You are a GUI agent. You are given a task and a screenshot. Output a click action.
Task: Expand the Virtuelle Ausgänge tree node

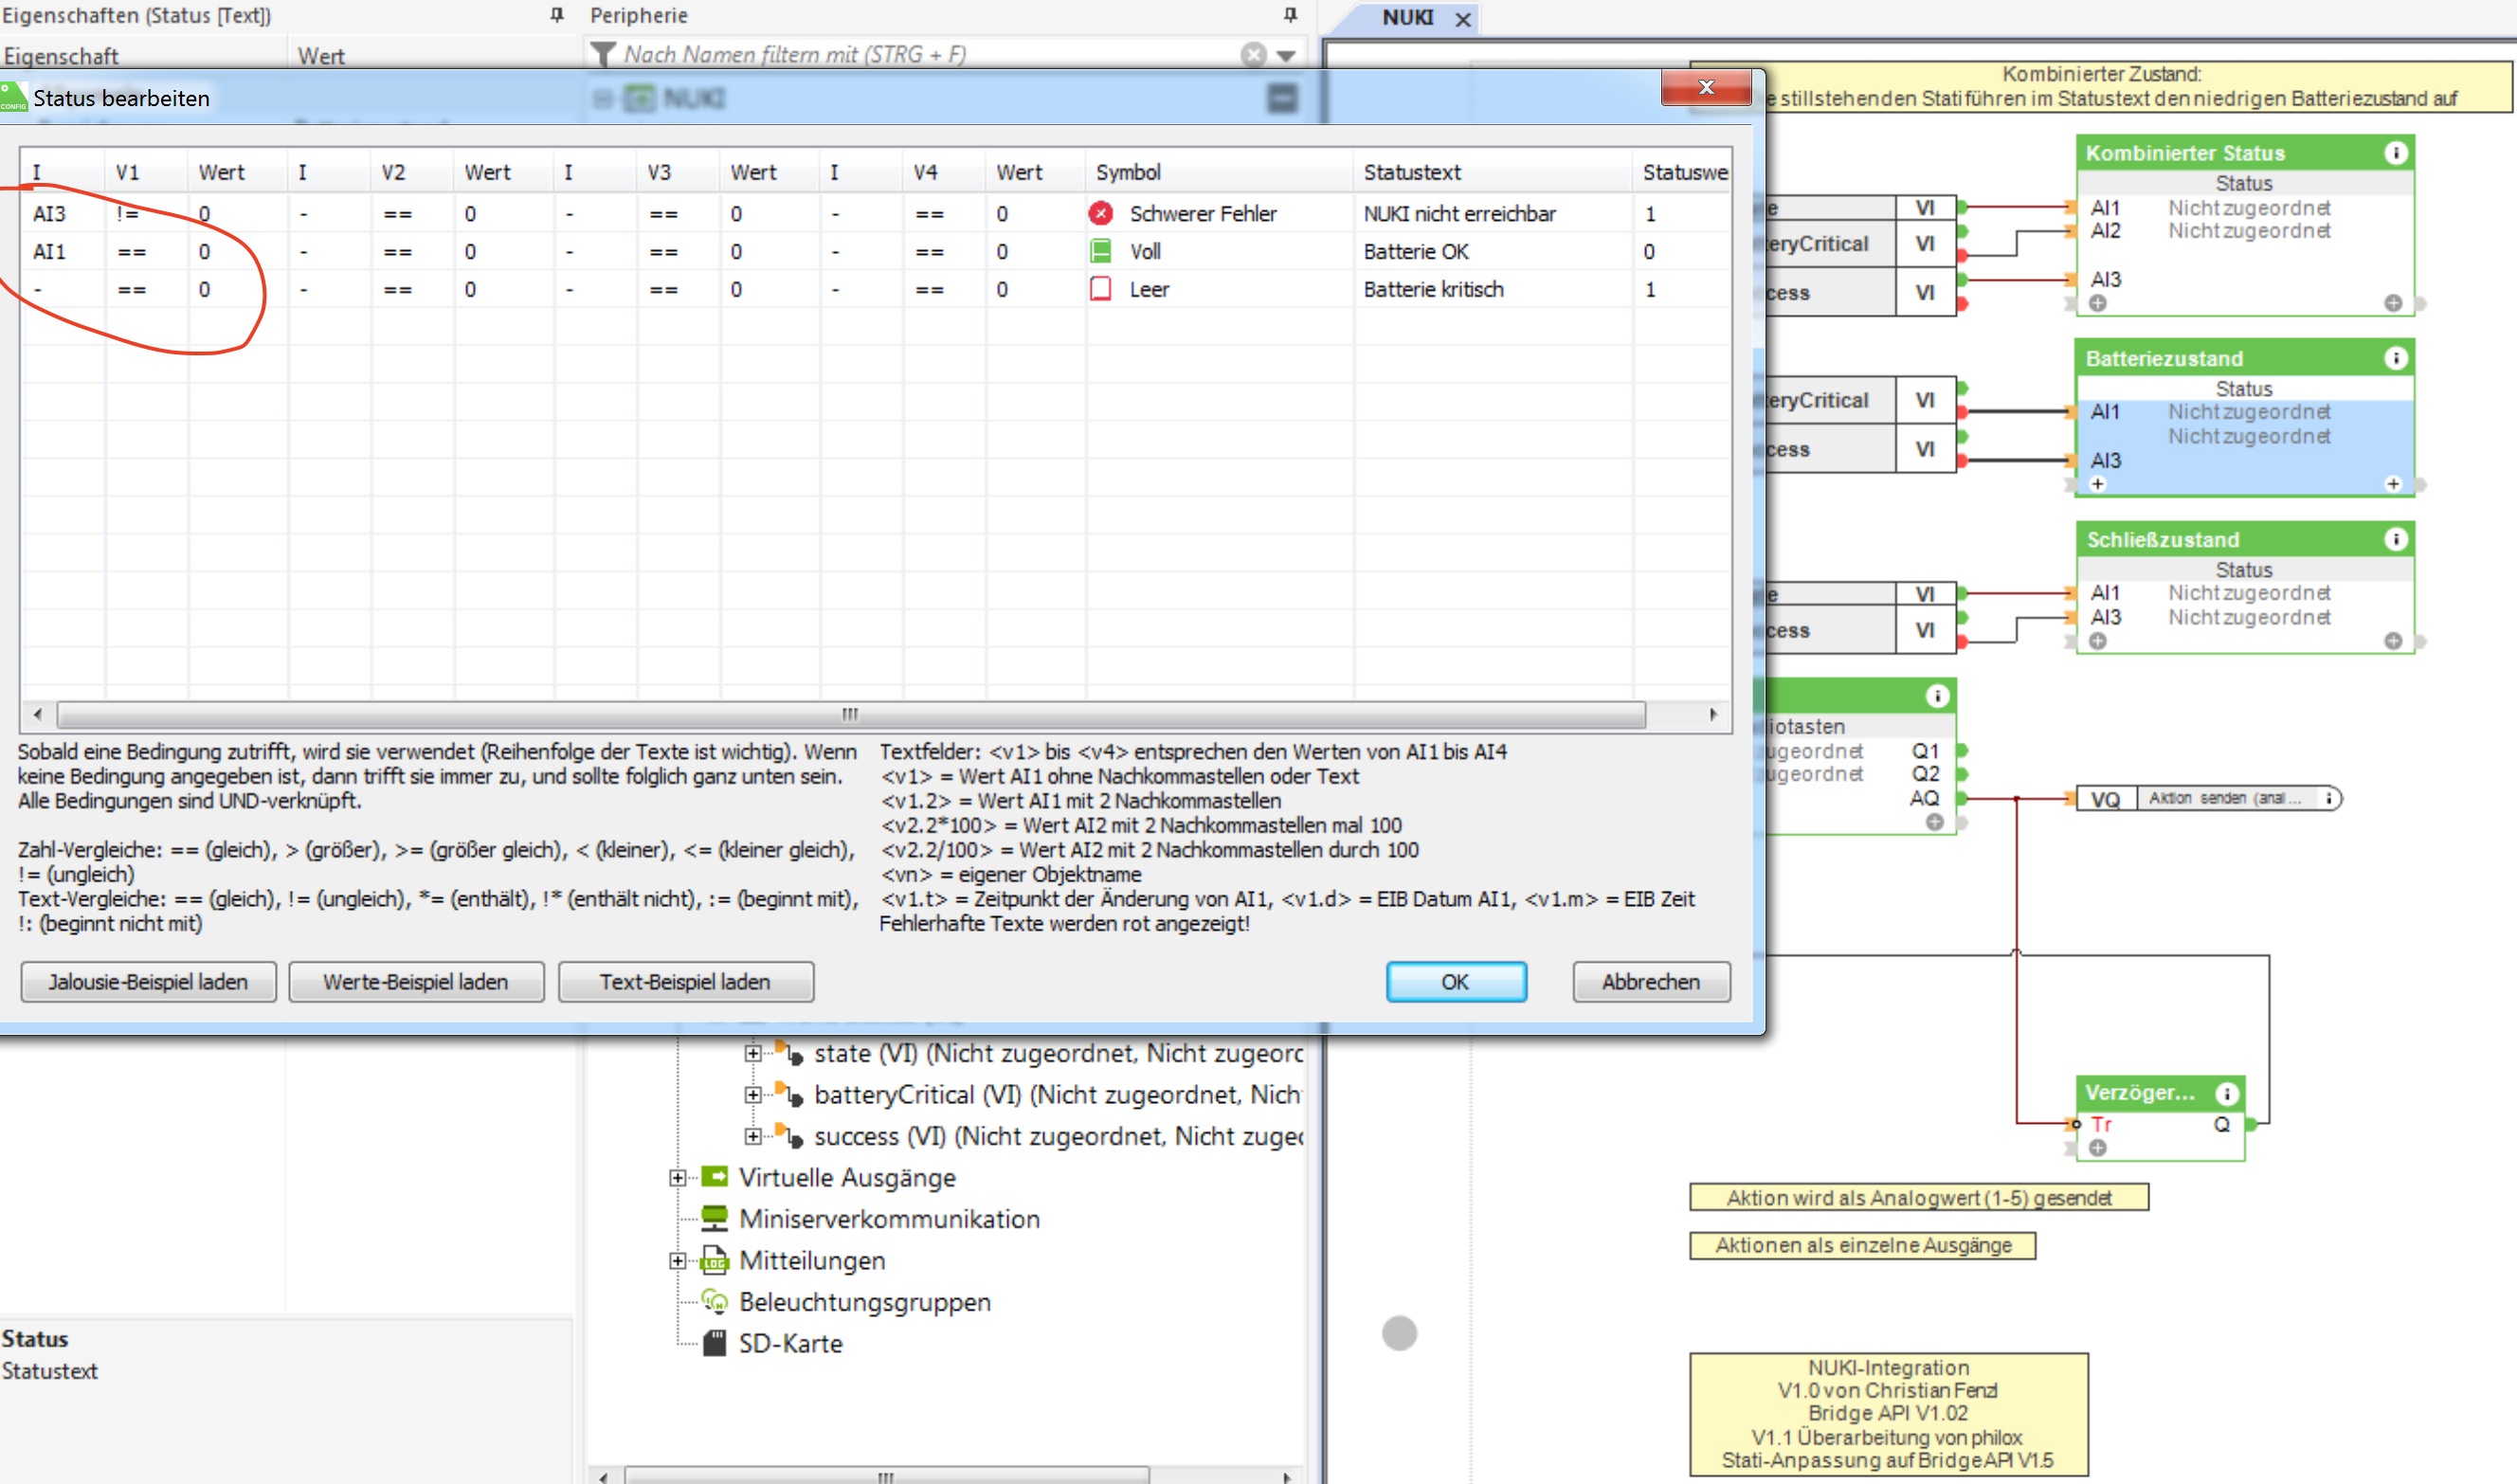pyautogui.click(x=678, y=1178)
